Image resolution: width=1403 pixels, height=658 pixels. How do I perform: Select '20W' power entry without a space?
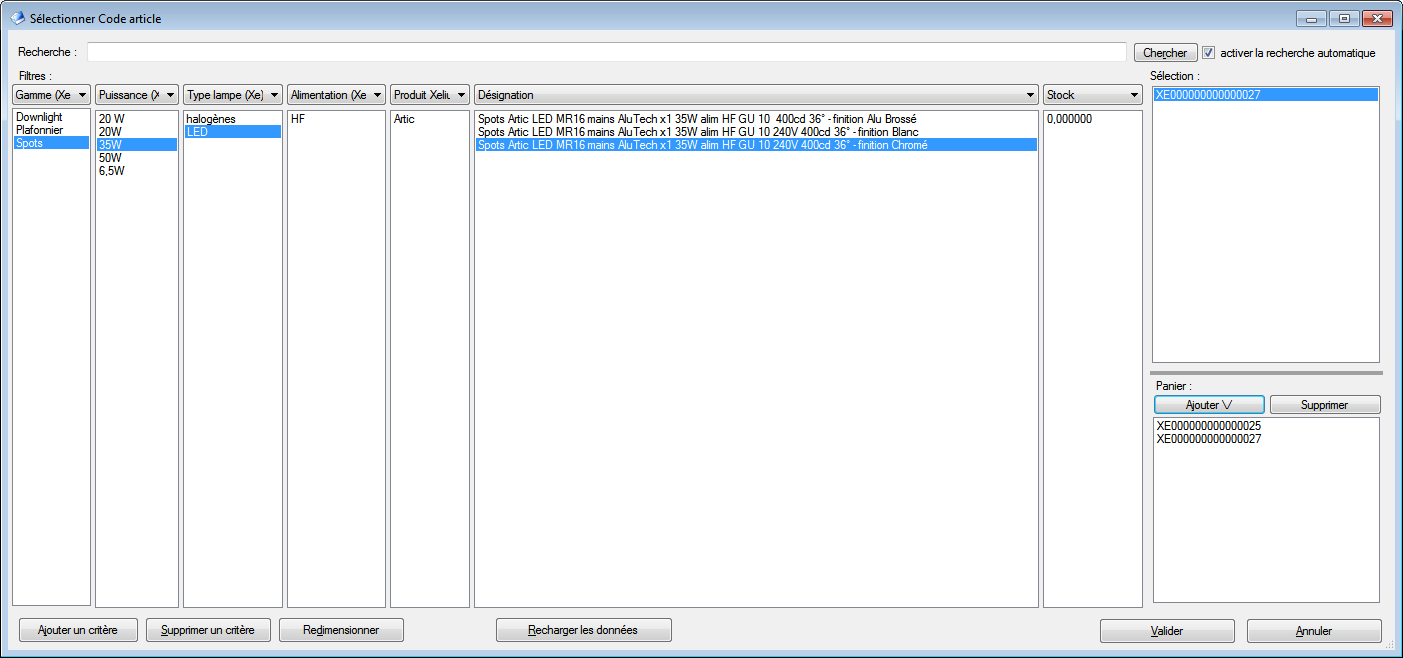(x=137, y=132)
